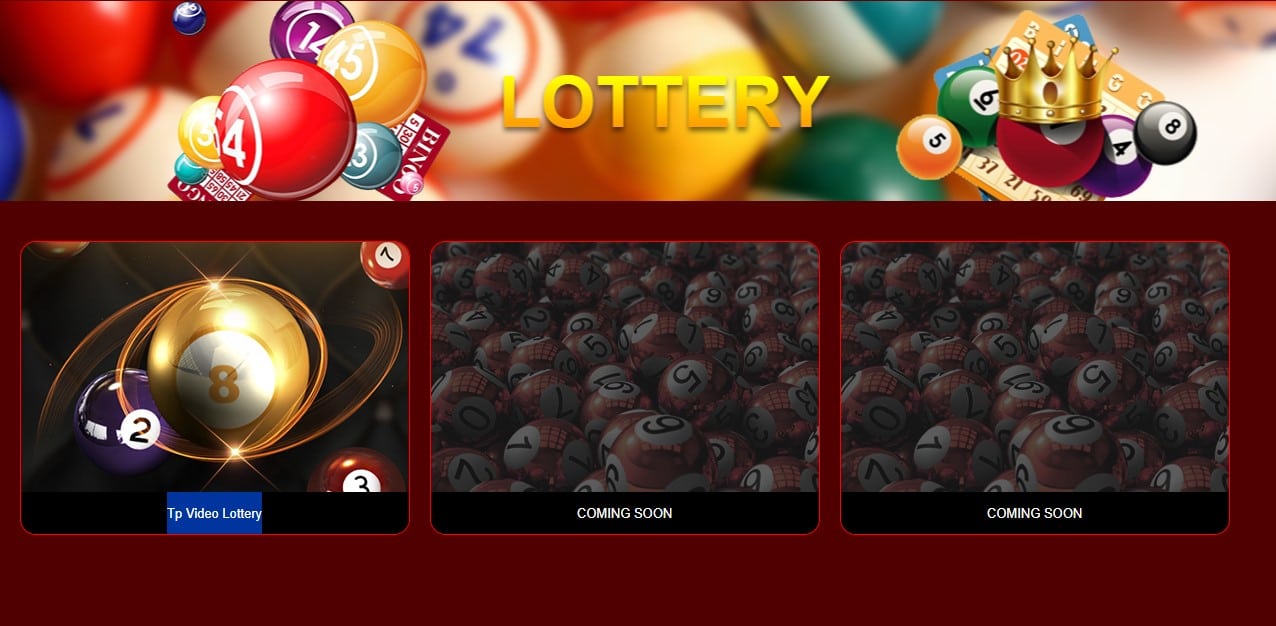Click the small blue ball at banner top
The width and height of the screenshot is (1276, 626).
189,17
